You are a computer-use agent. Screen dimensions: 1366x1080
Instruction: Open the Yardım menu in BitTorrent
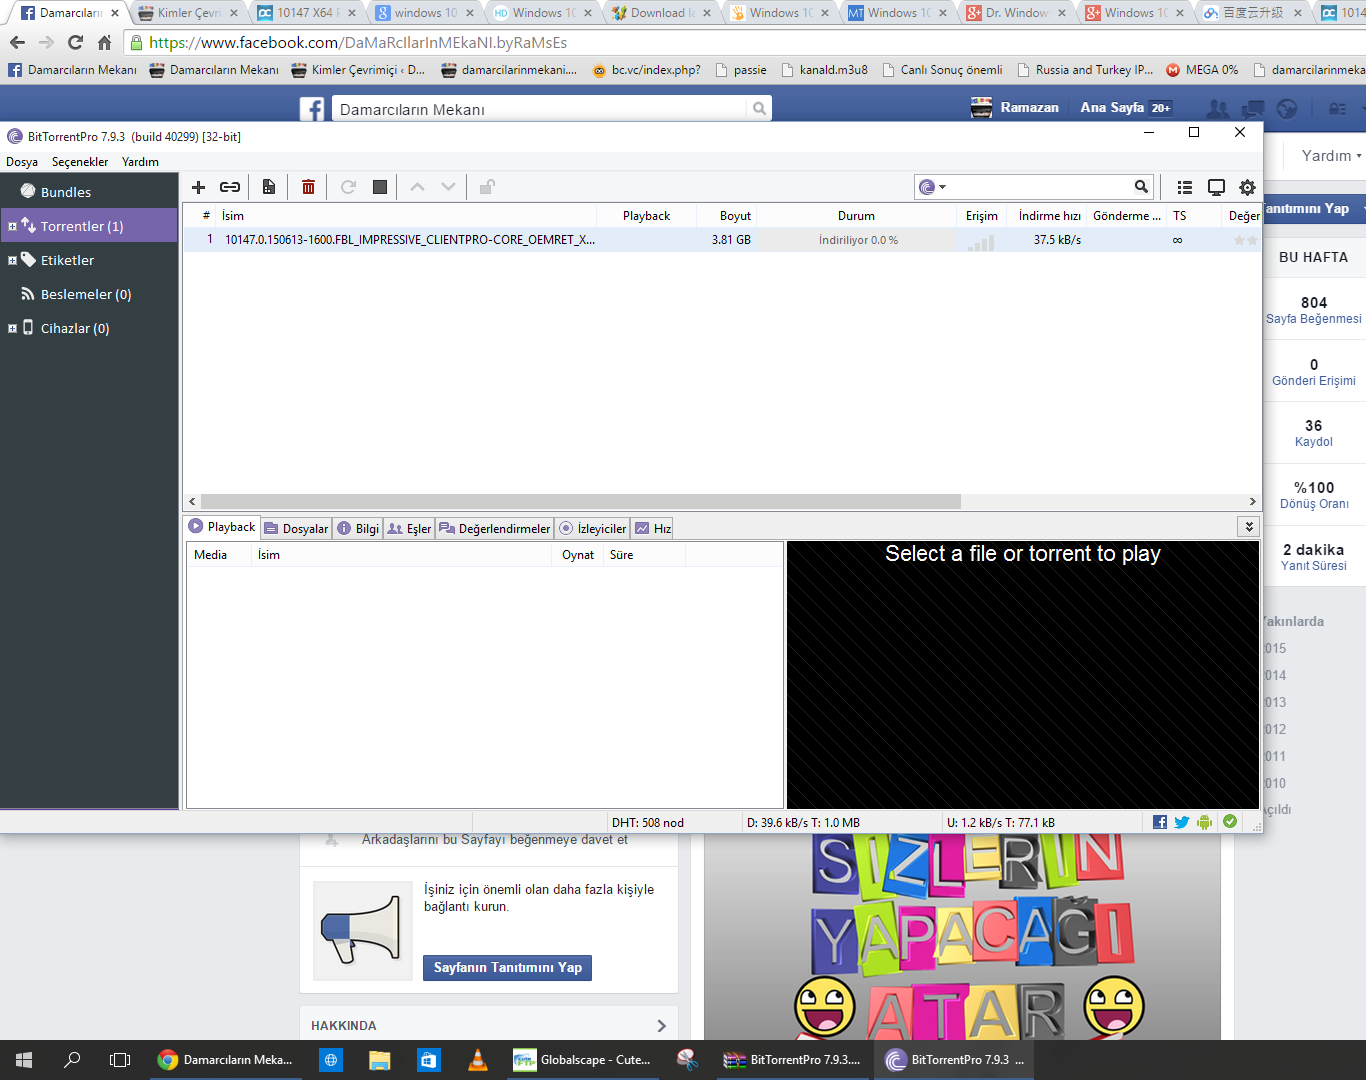[140, 162]
